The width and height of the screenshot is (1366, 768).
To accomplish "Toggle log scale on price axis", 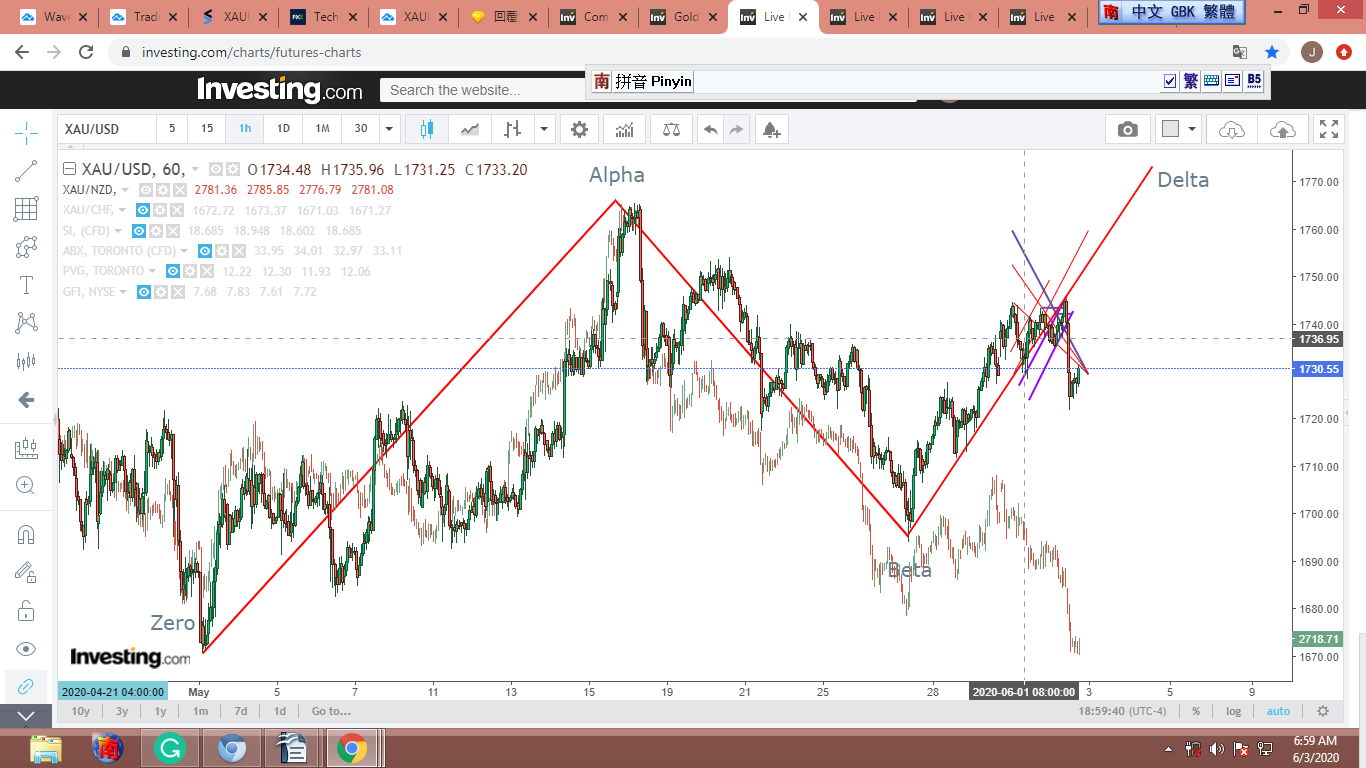I will 1234,711.
